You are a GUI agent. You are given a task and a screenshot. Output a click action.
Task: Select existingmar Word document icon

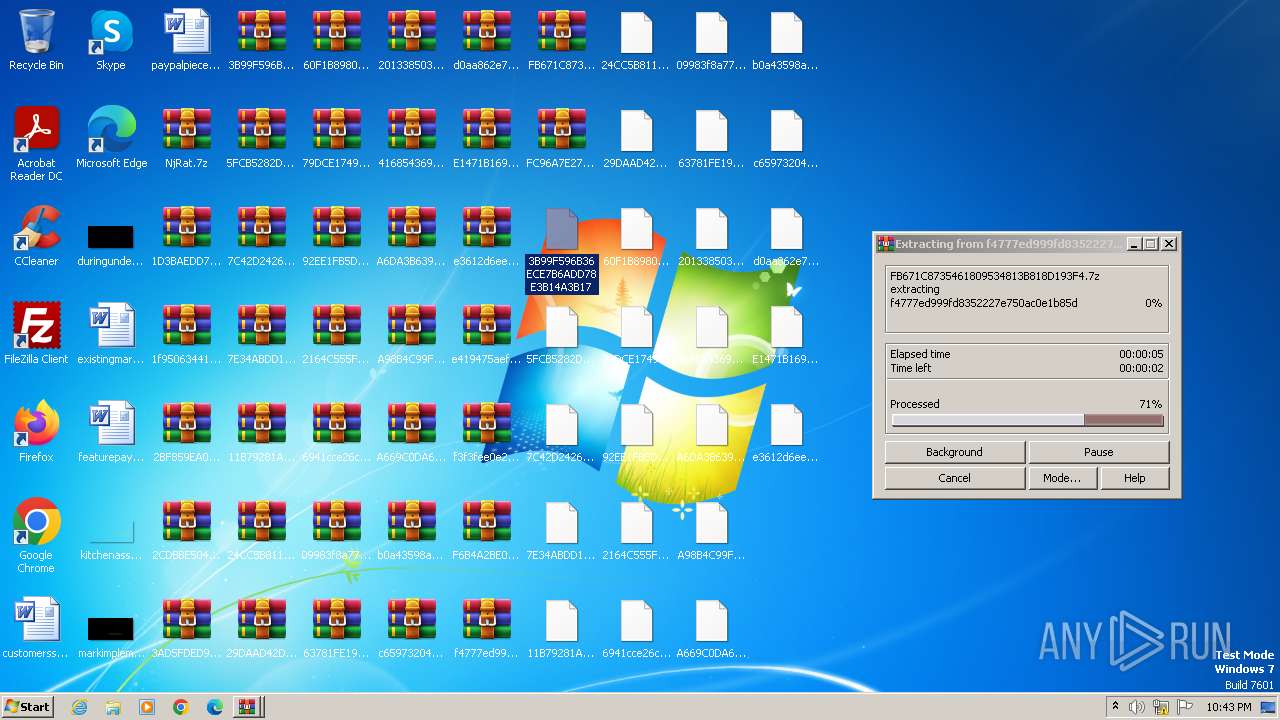pos(111,335)
